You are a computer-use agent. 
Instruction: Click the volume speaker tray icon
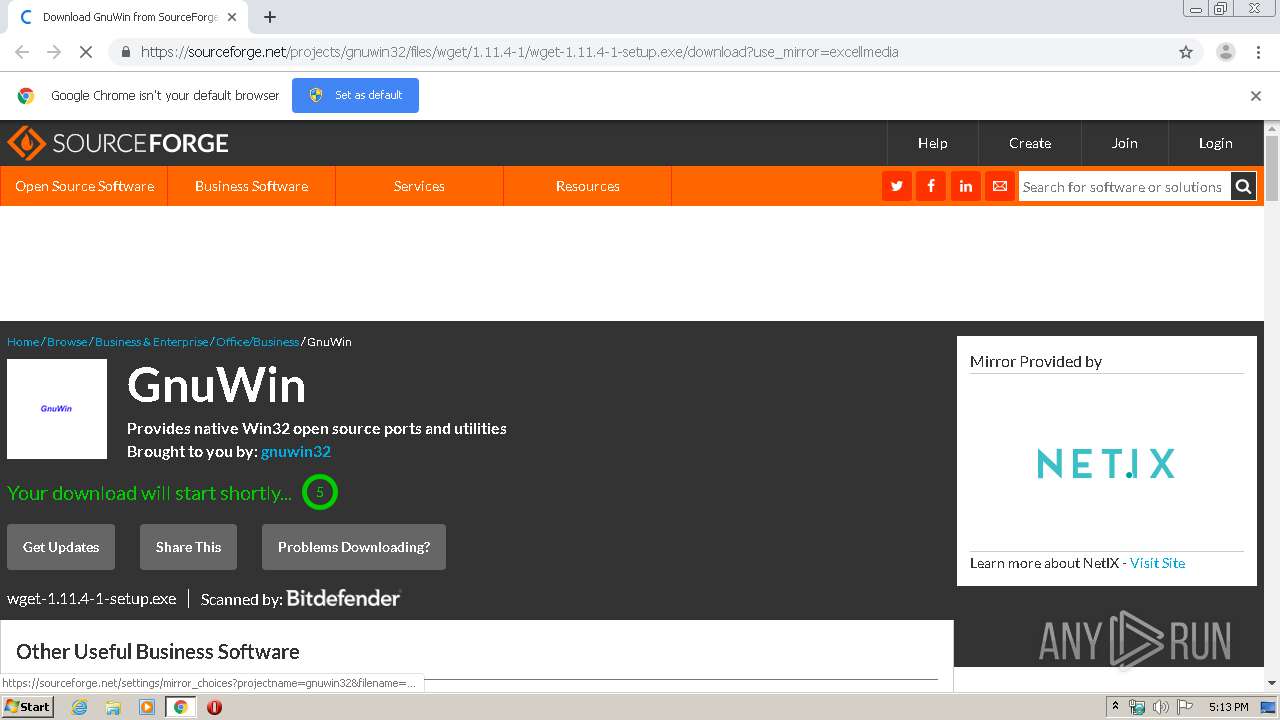[x=1161, y=707]
